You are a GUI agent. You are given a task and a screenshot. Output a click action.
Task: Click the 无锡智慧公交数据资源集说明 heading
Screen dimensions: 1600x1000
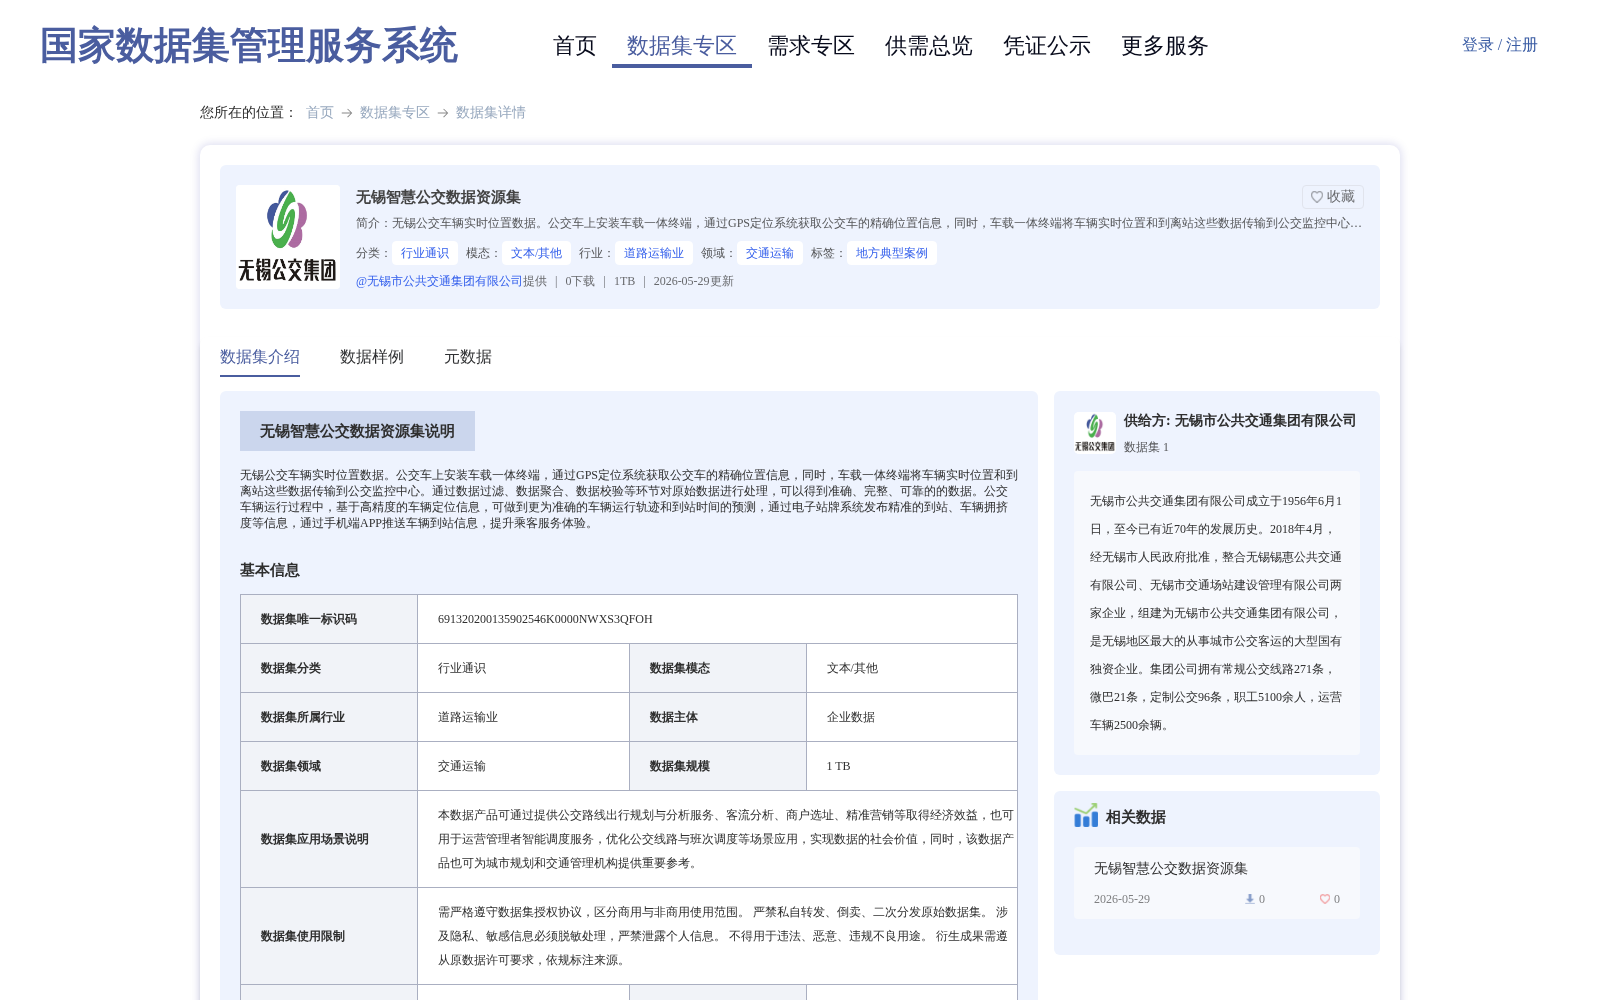point(357,431)
